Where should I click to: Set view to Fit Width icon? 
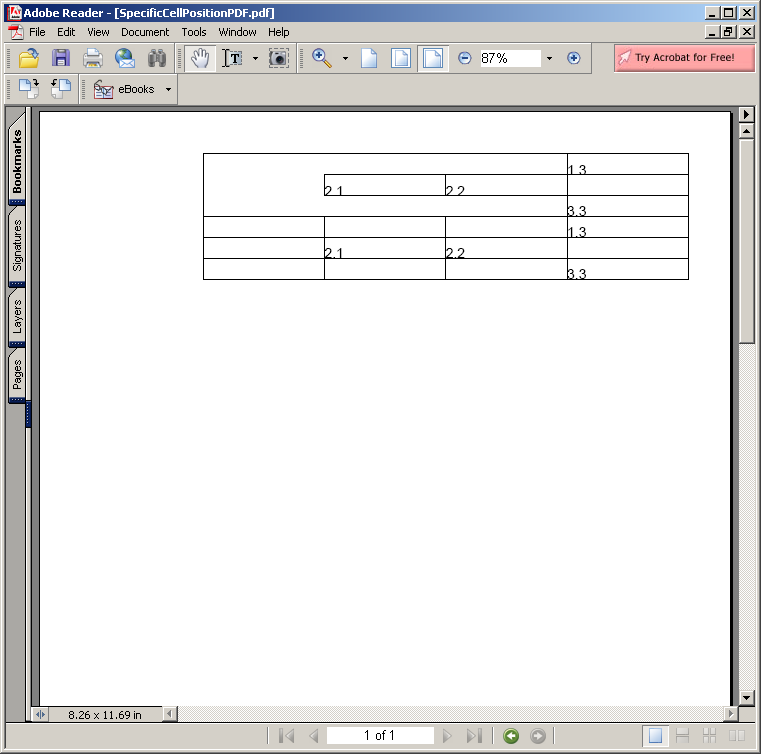[x=433, y=58]
